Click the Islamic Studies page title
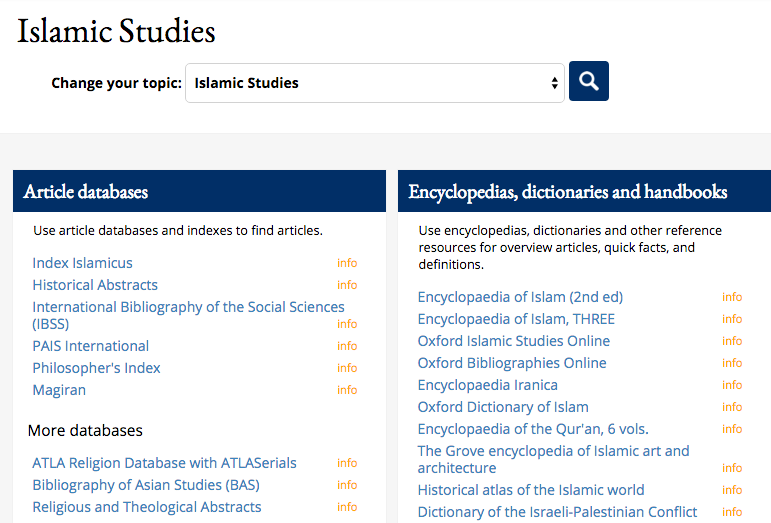The image size is (771, 523). (x=116, y=31)
